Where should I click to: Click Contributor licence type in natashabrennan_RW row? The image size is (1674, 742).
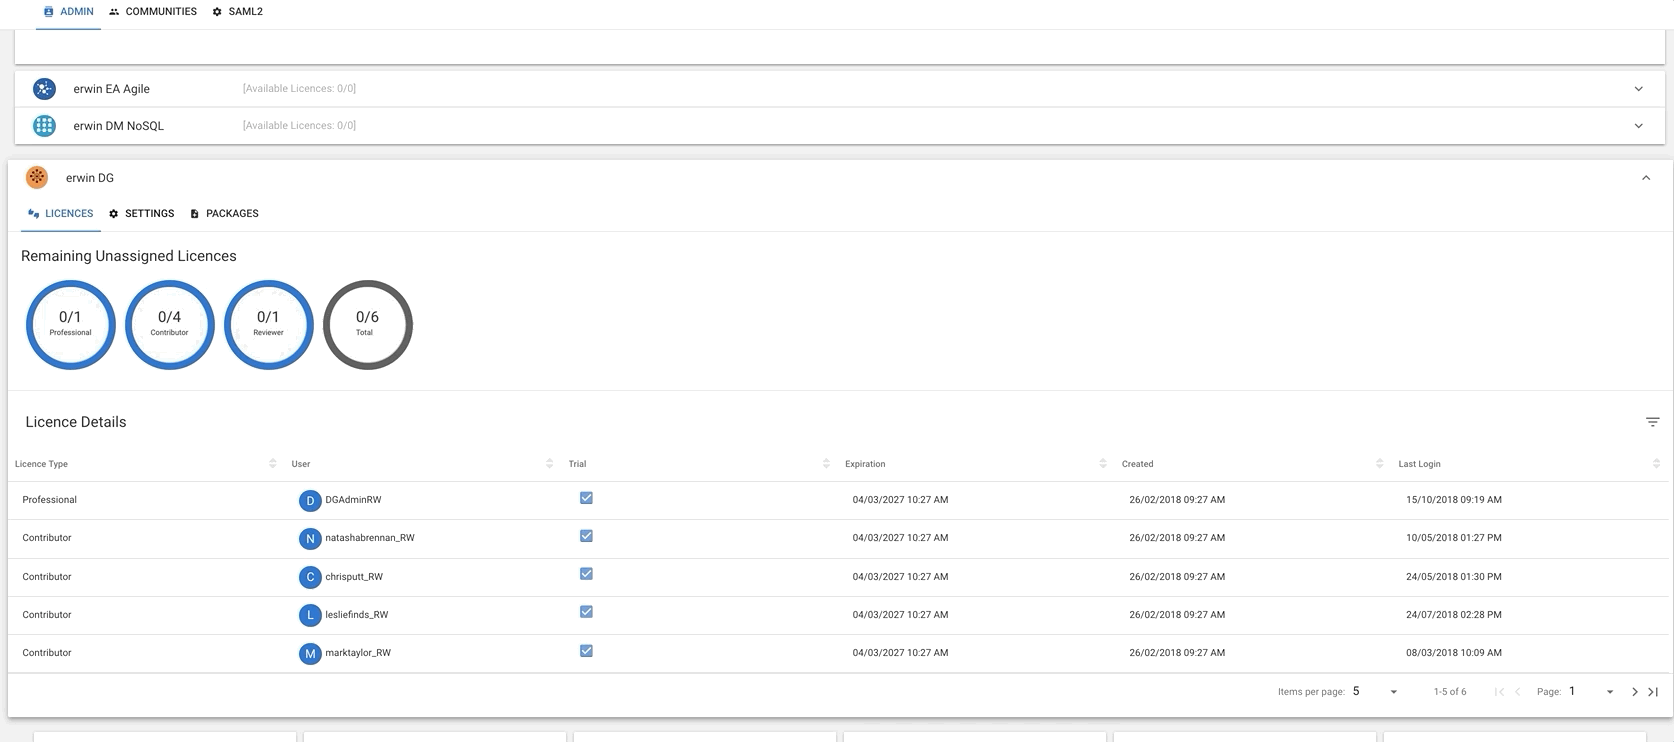47,538
